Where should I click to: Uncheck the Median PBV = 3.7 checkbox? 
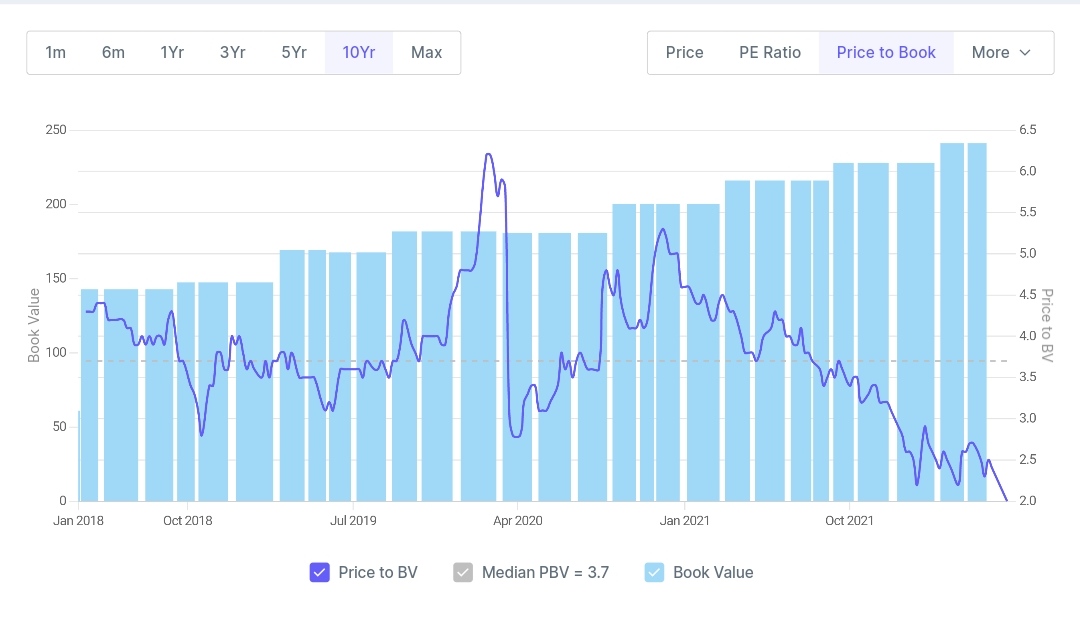(463, 573)
